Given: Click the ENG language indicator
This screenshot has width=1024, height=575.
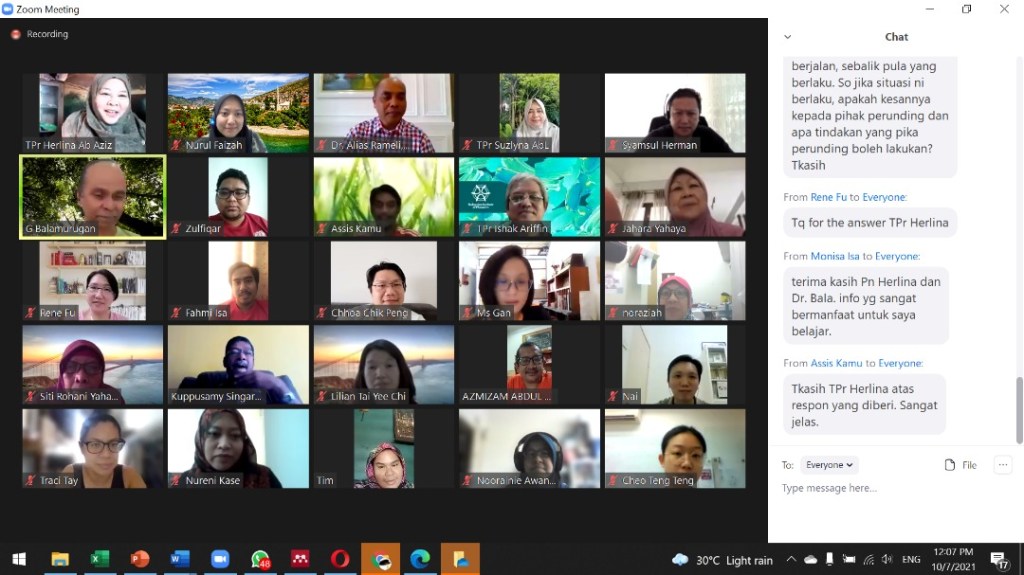Looking at the screenshot, I should pos(911,560).
